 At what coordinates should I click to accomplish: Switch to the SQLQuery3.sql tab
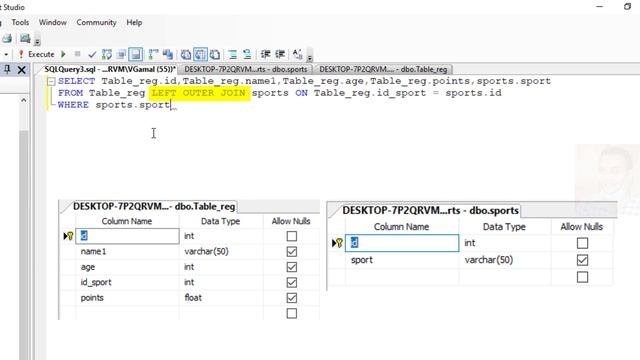(109, 69)
